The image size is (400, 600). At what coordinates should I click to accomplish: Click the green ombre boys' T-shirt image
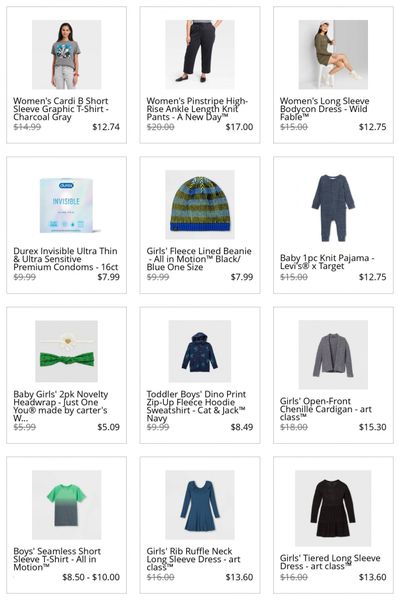(67, 505)
